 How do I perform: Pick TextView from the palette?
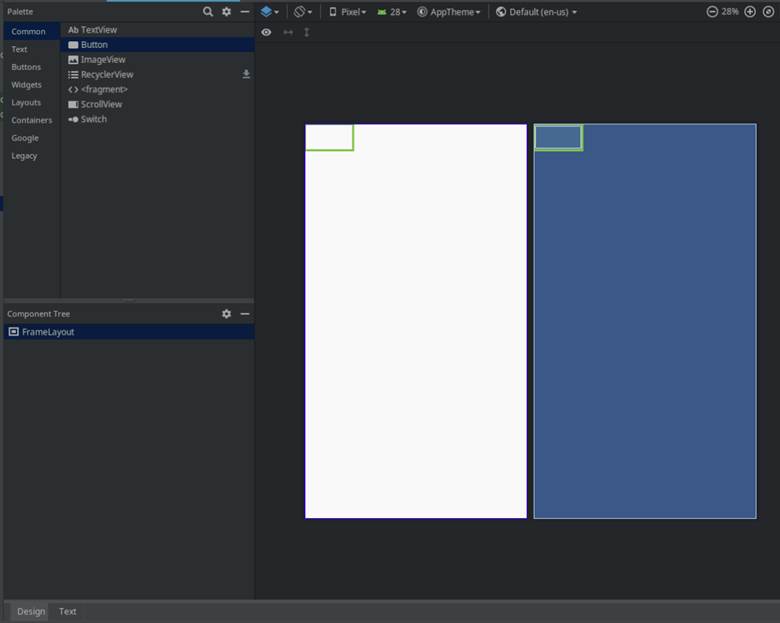pos(157,30)
